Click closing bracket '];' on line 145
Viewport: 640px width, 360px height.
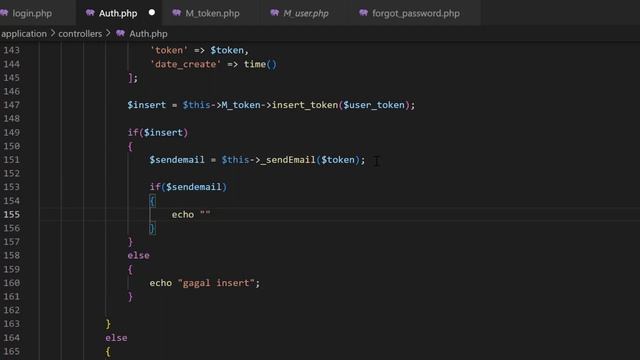pyautogui.click(x=133, y=78)
